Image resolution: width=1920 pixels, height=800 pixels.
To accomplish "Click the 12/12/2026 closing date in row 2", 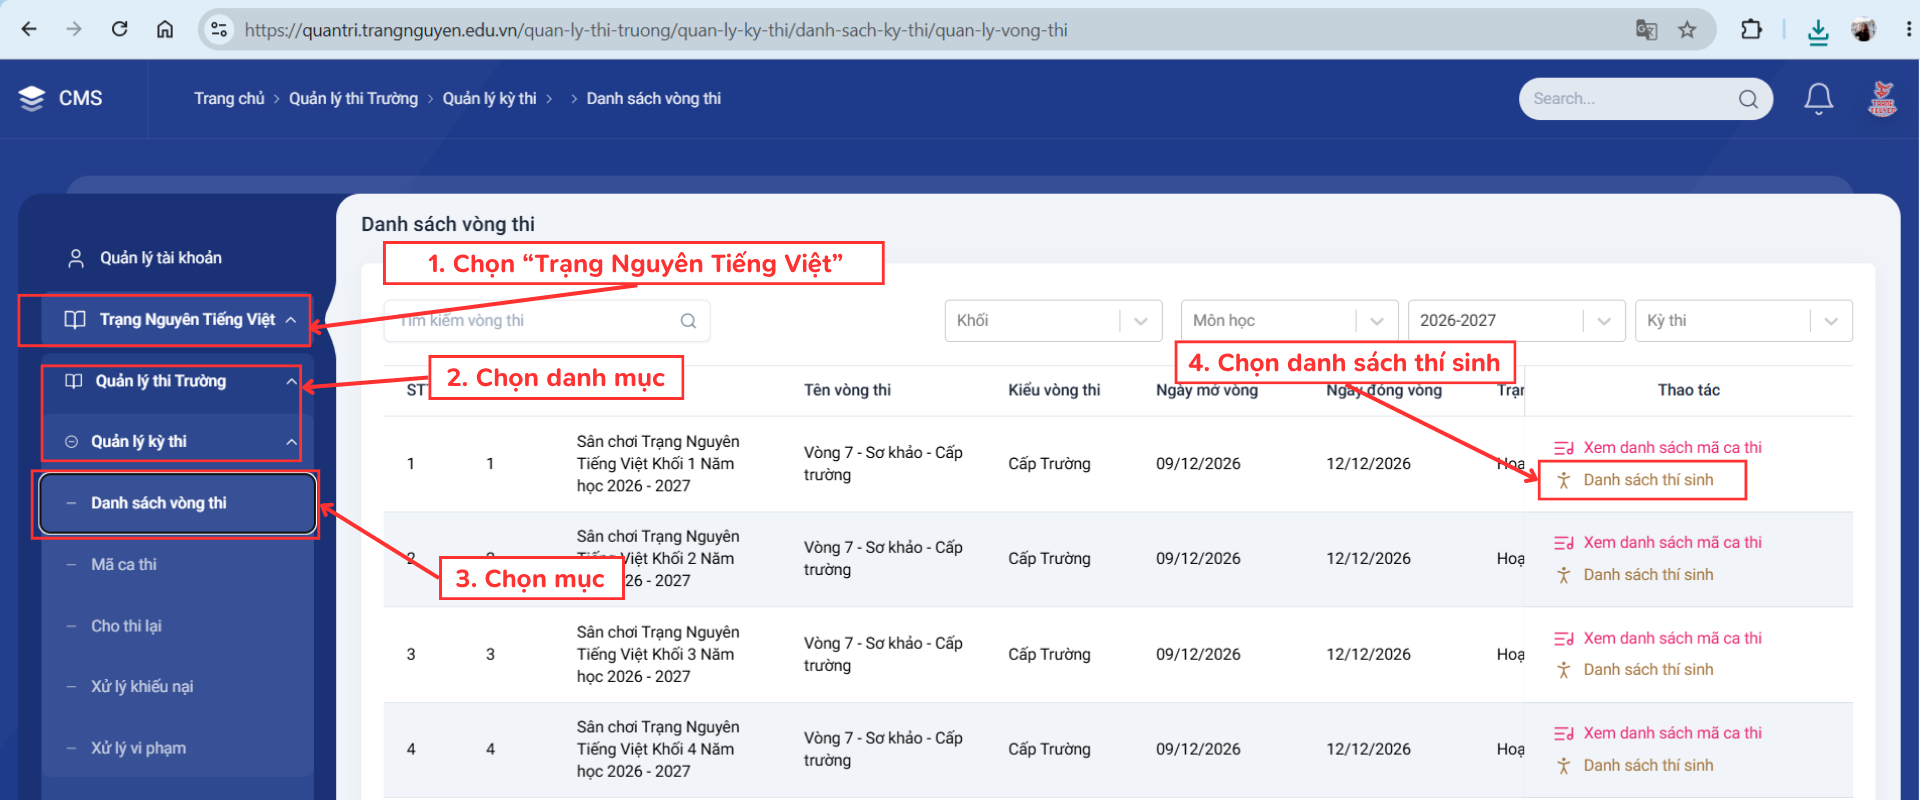I will click(1368, 559).
